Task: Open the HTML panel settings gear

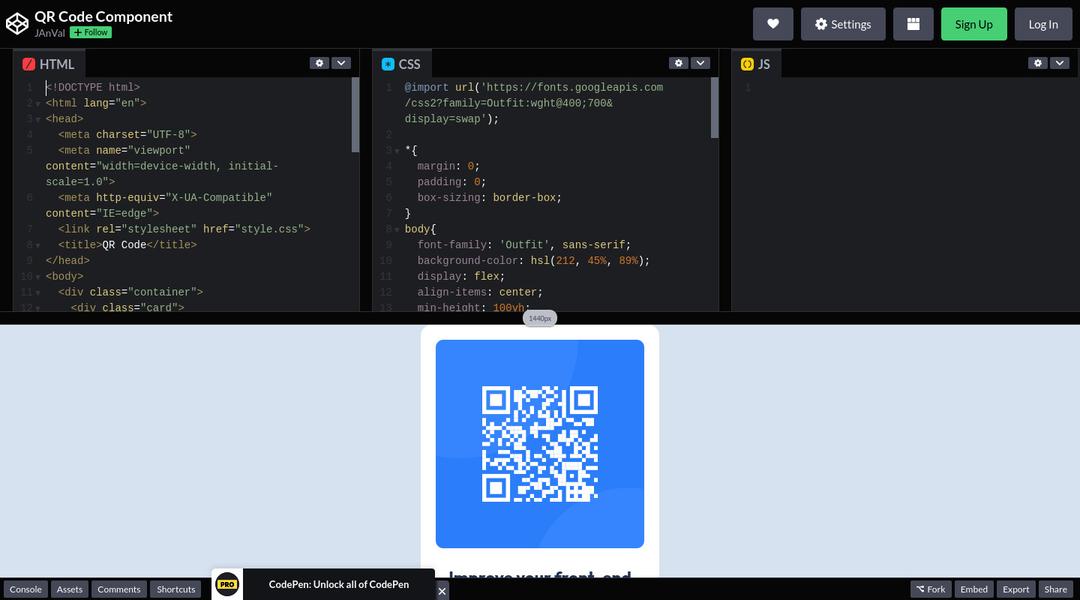Action: (319, 62)
